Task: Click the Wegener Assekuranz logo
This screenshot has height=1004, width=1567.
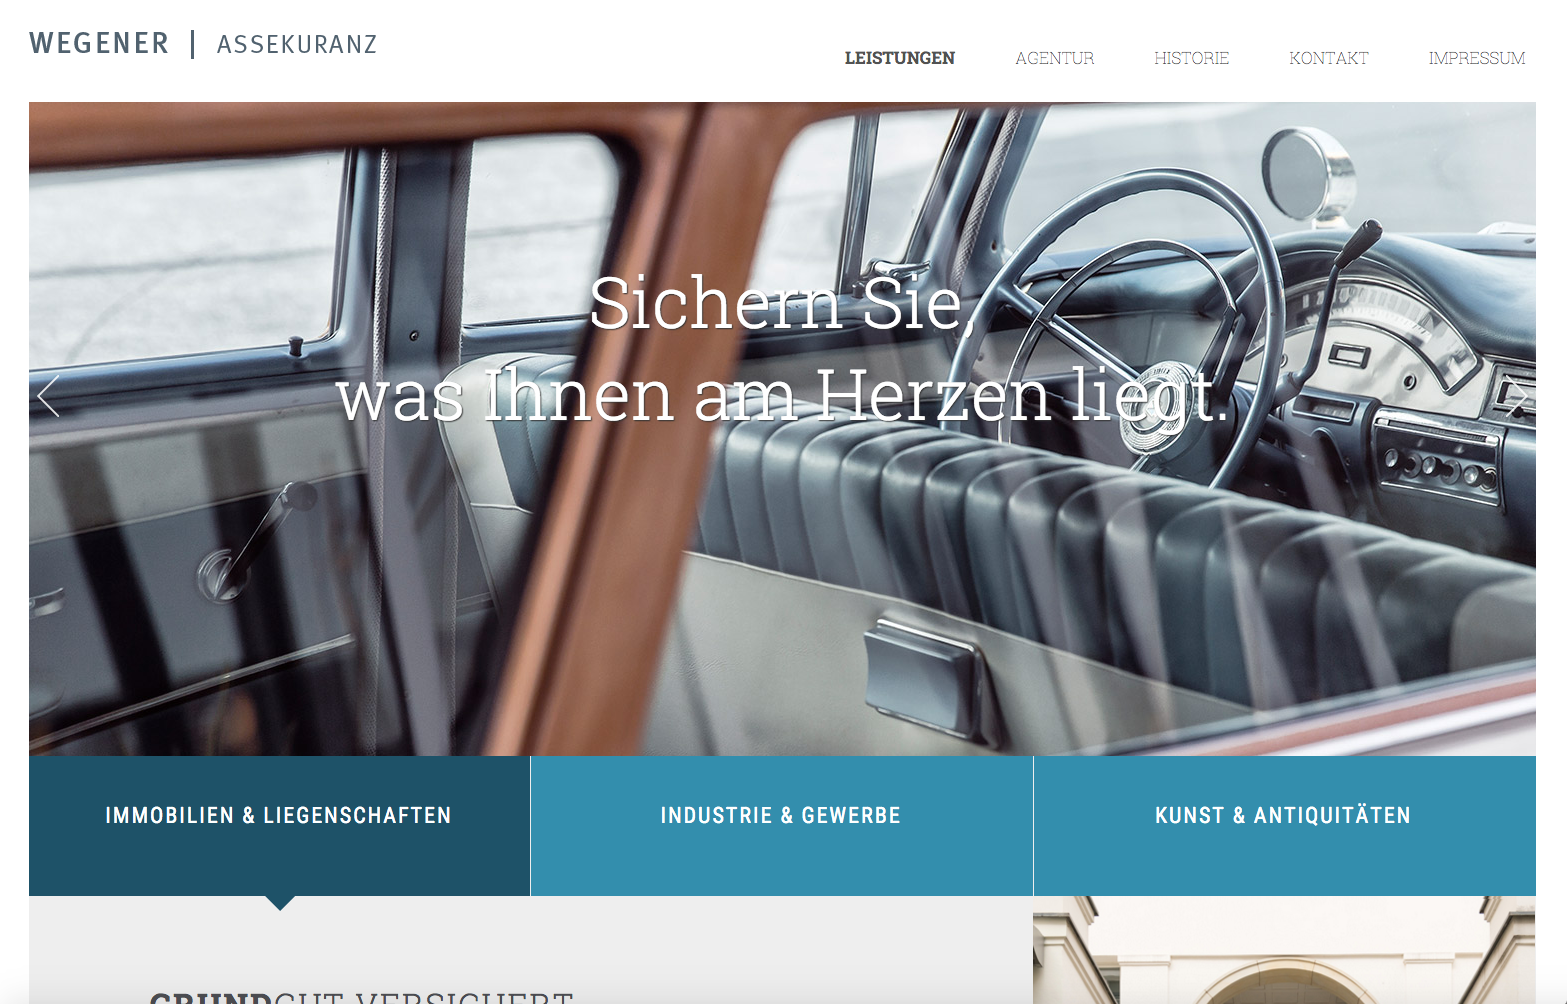Action: (203, 44)
